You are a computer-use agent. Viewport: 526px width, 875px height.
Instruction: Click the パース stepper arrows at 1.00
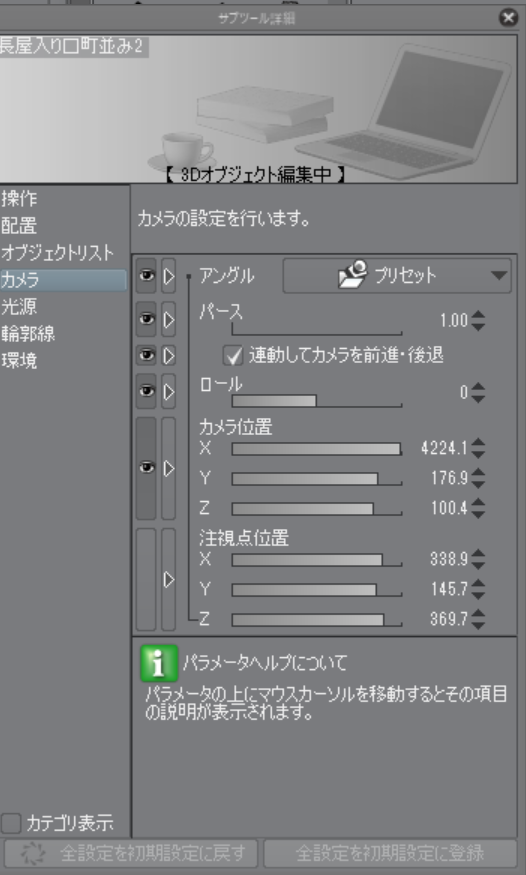tap(478, 320)
